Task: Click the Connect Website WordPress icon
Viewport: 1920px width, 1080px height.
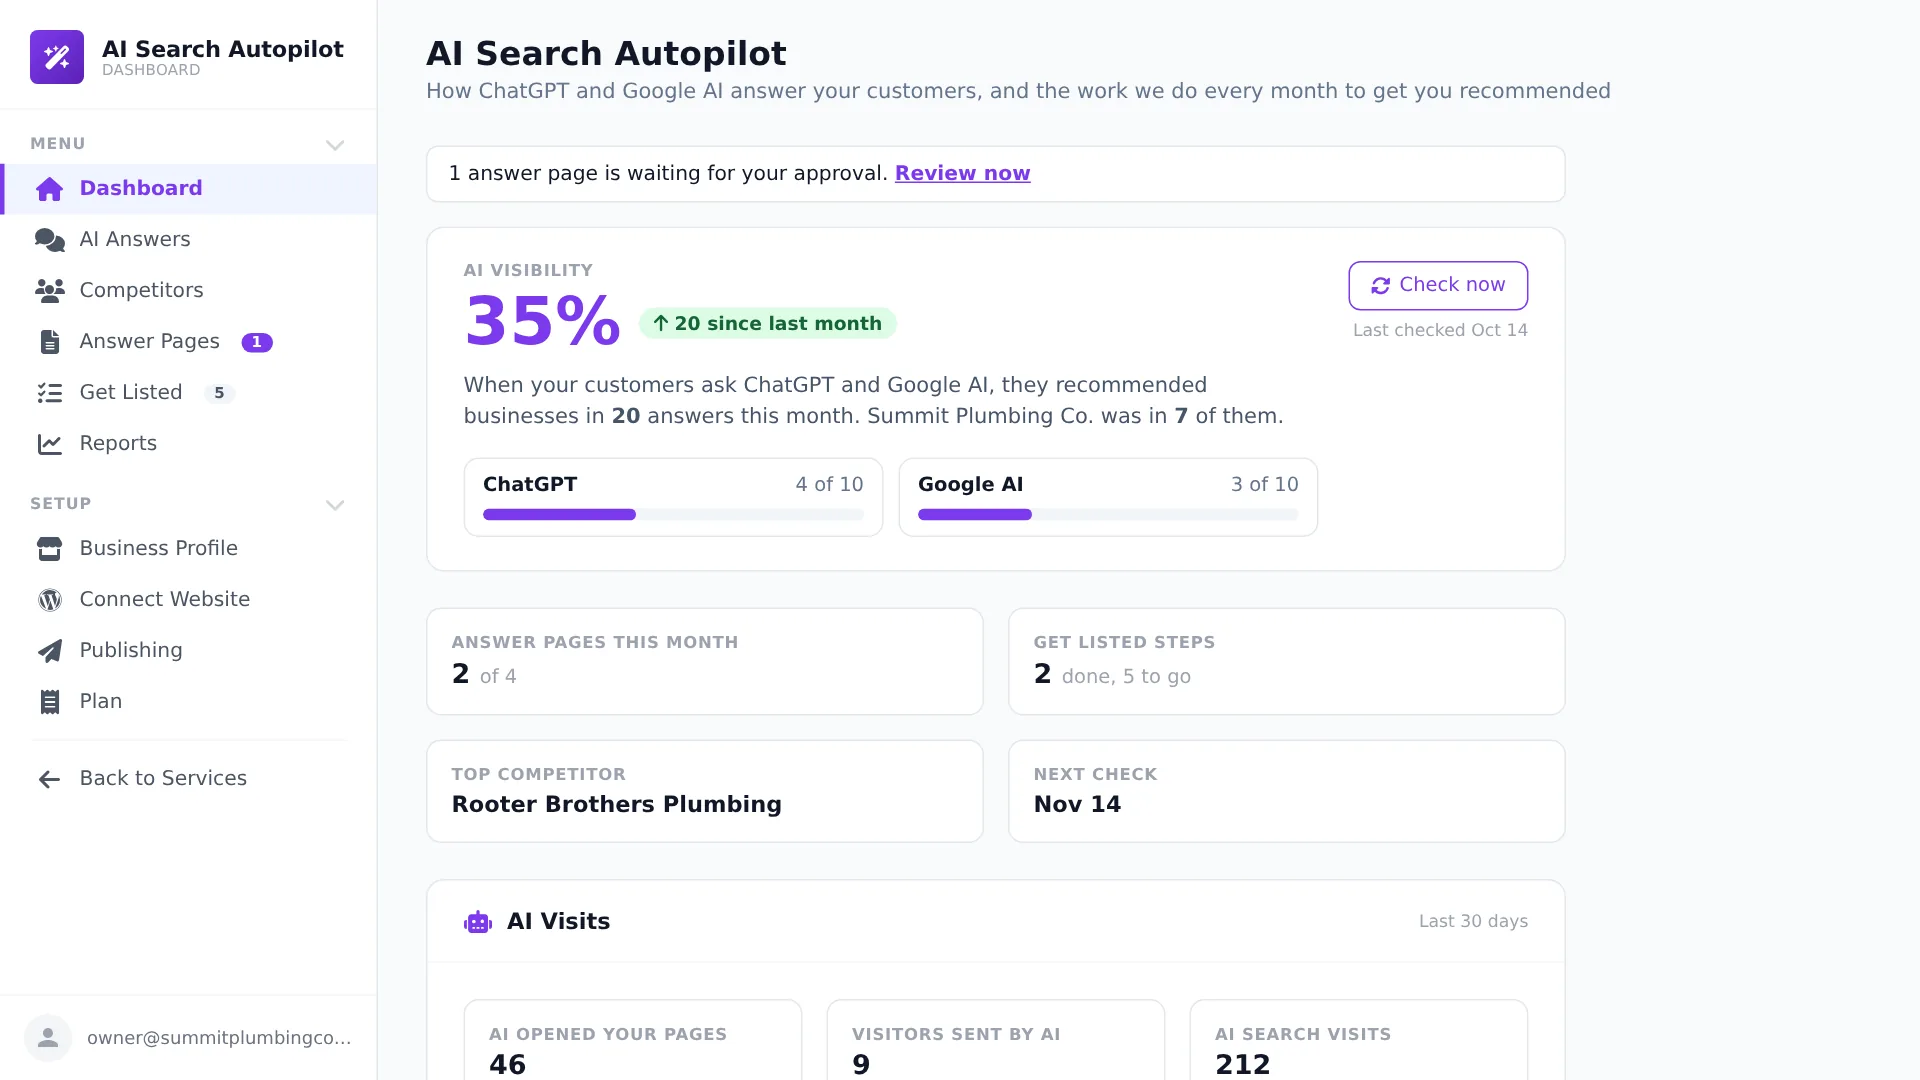Action: [x=49, y=600]
